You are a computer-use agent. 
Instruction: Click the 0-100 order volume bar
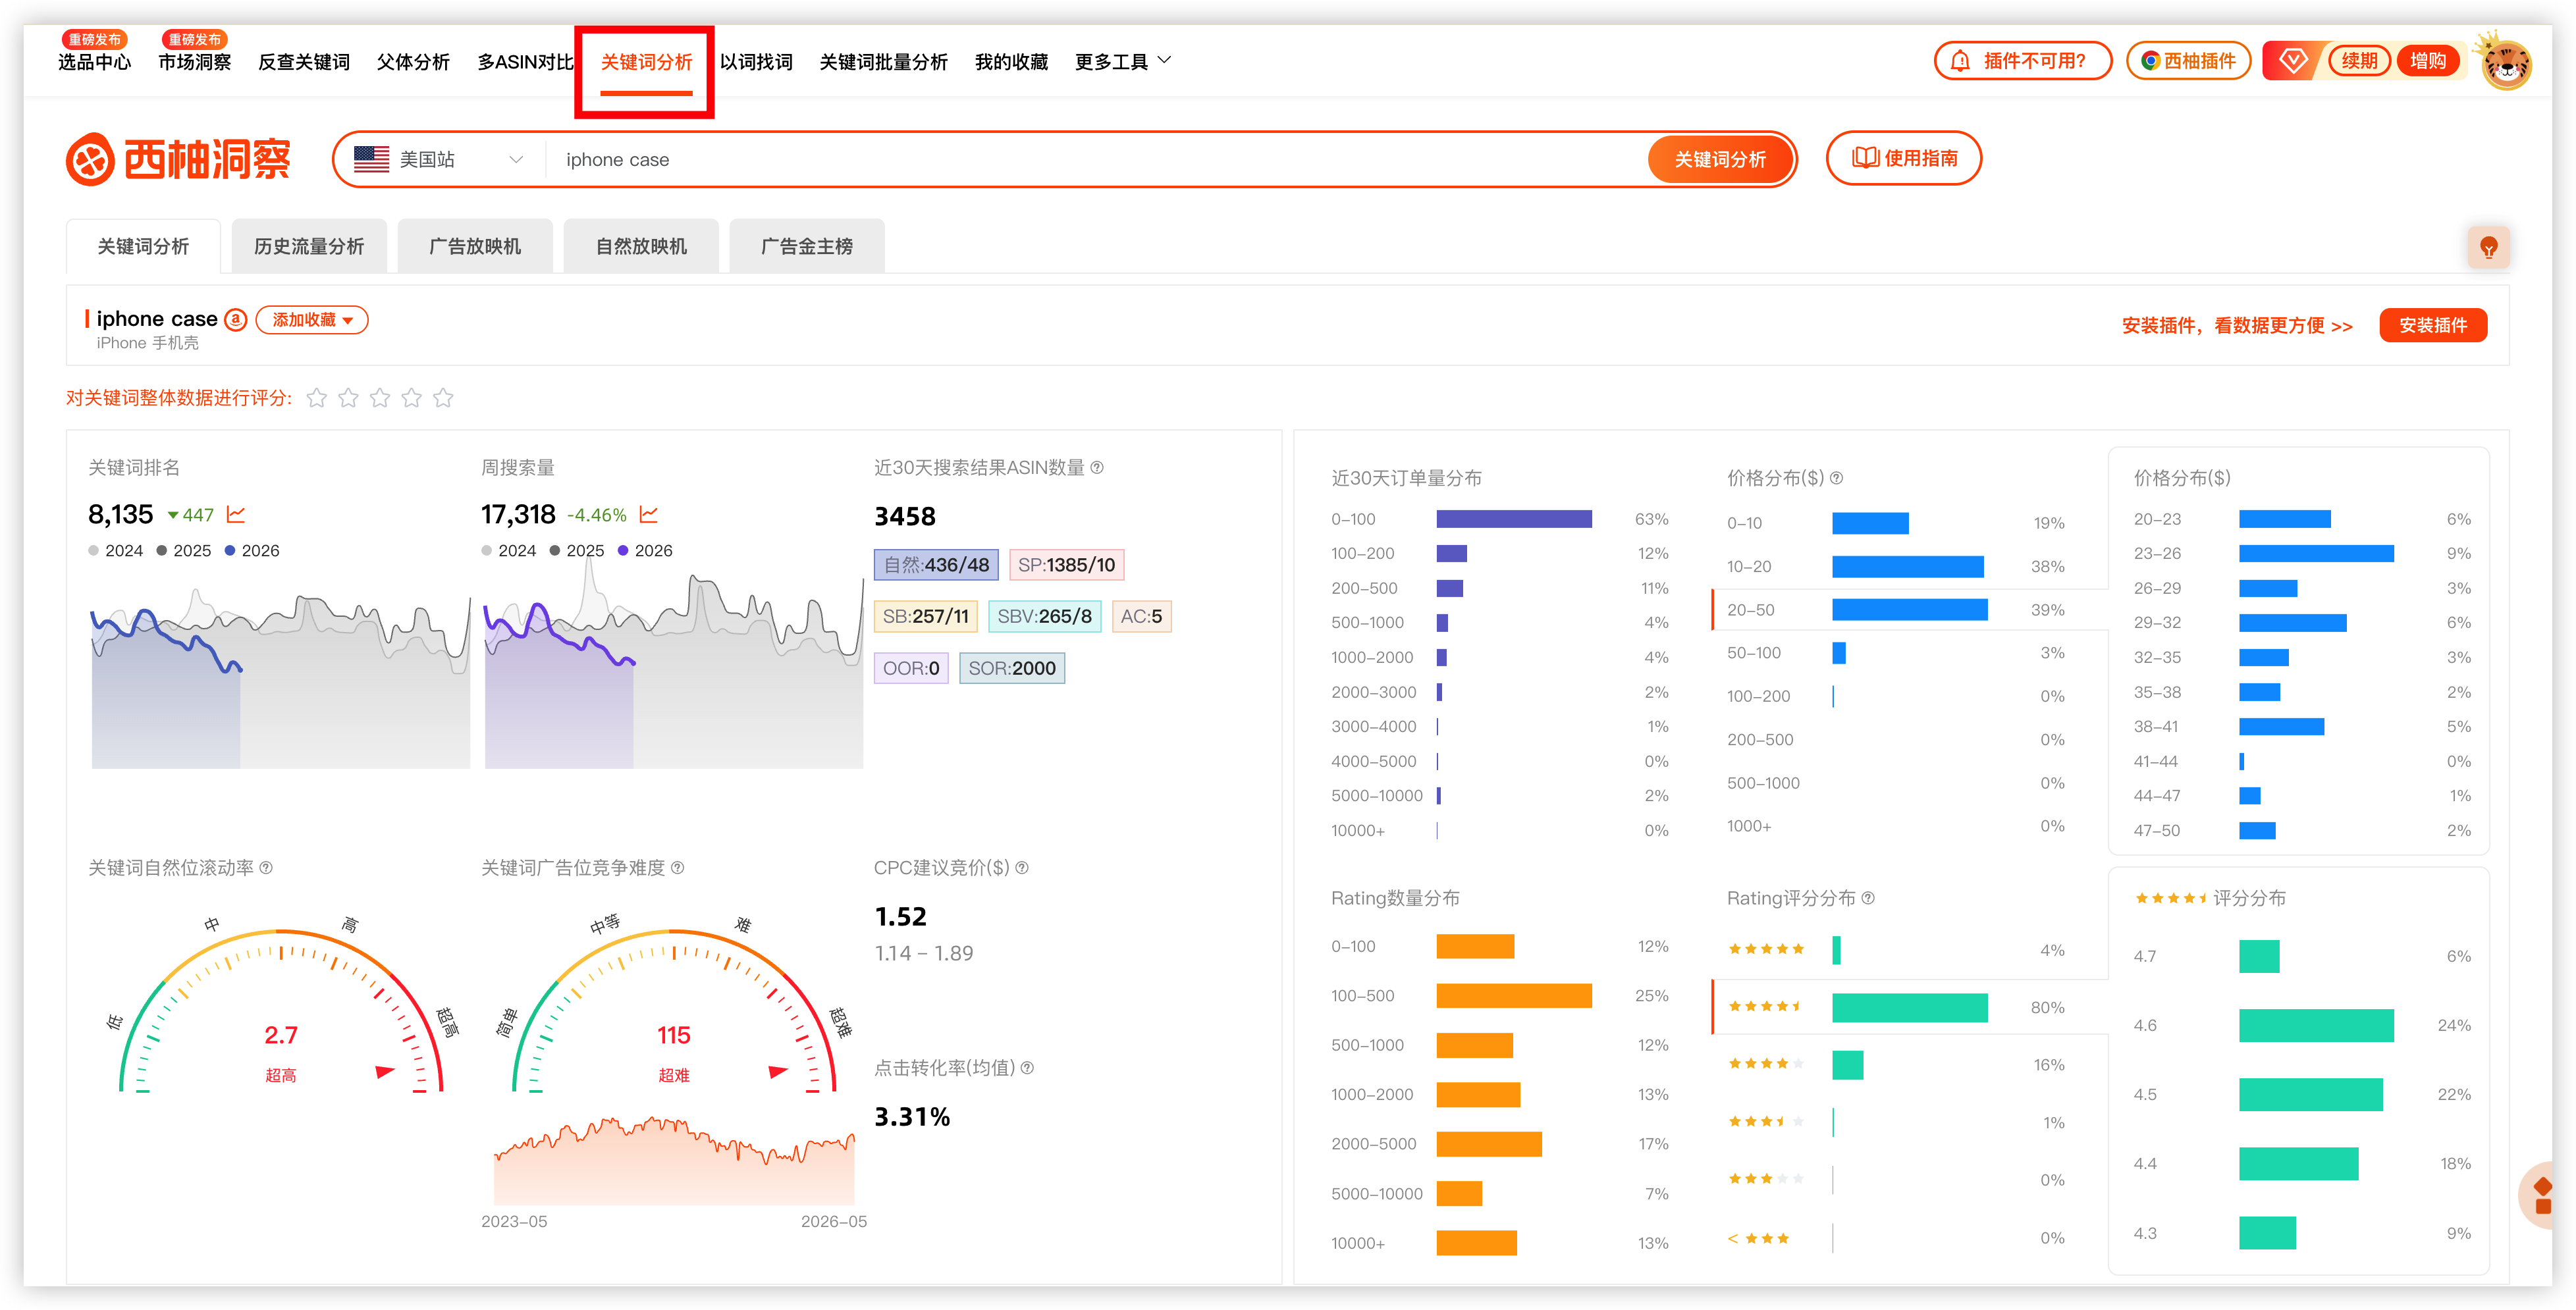tap(1513, 519)
